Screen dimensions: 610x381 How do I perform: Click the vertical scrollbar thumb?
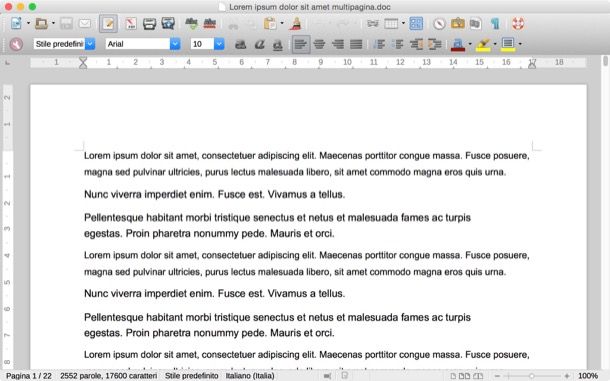(605, 61)
